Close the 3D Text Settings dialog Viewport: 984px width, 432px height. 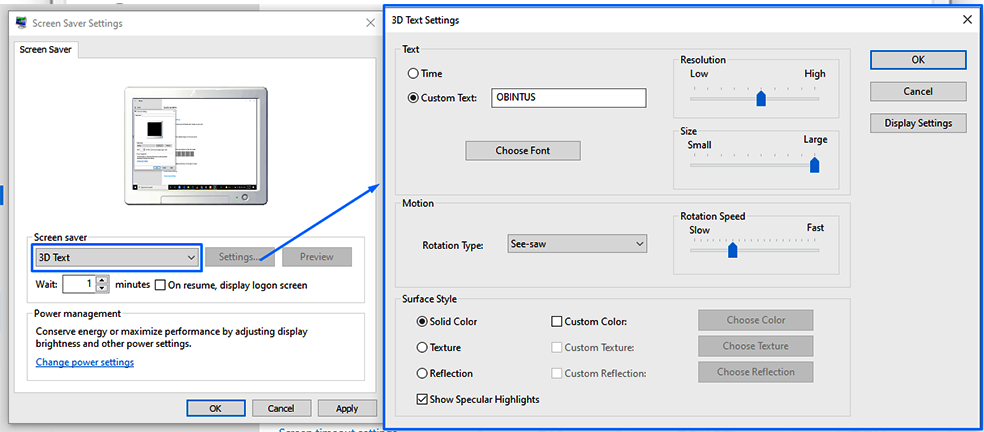pos(967,19)
